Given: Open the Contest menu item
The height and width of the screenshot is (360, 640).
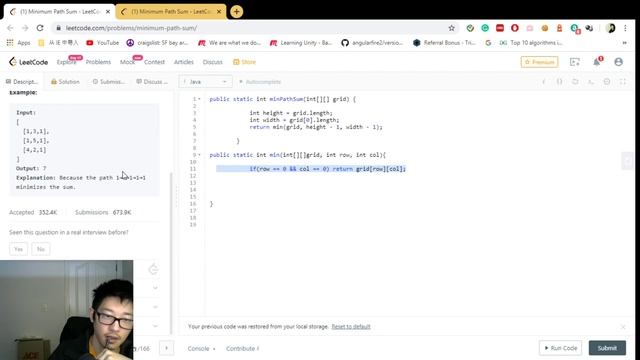Looking at the screenshot, I should point(154,62).
